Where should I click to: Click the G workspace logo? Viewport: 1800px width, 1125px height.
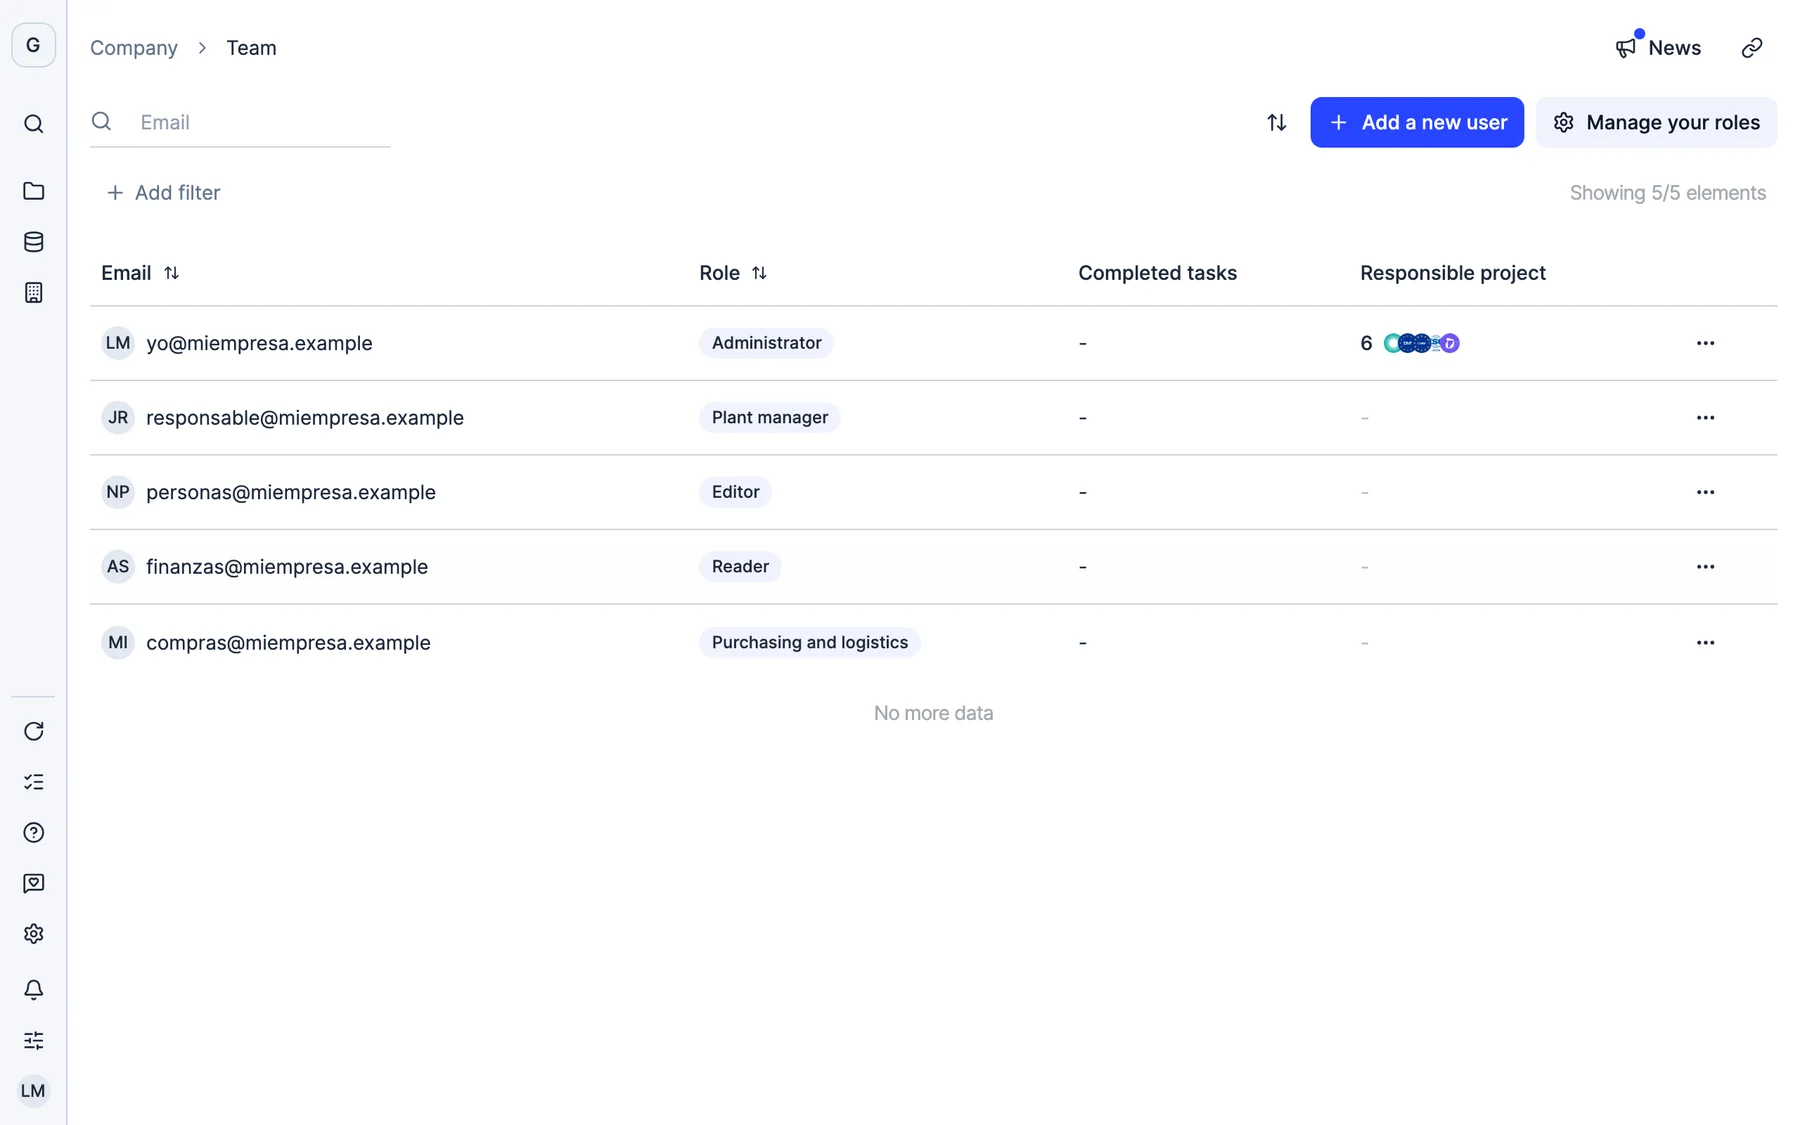tap(33, 45)
